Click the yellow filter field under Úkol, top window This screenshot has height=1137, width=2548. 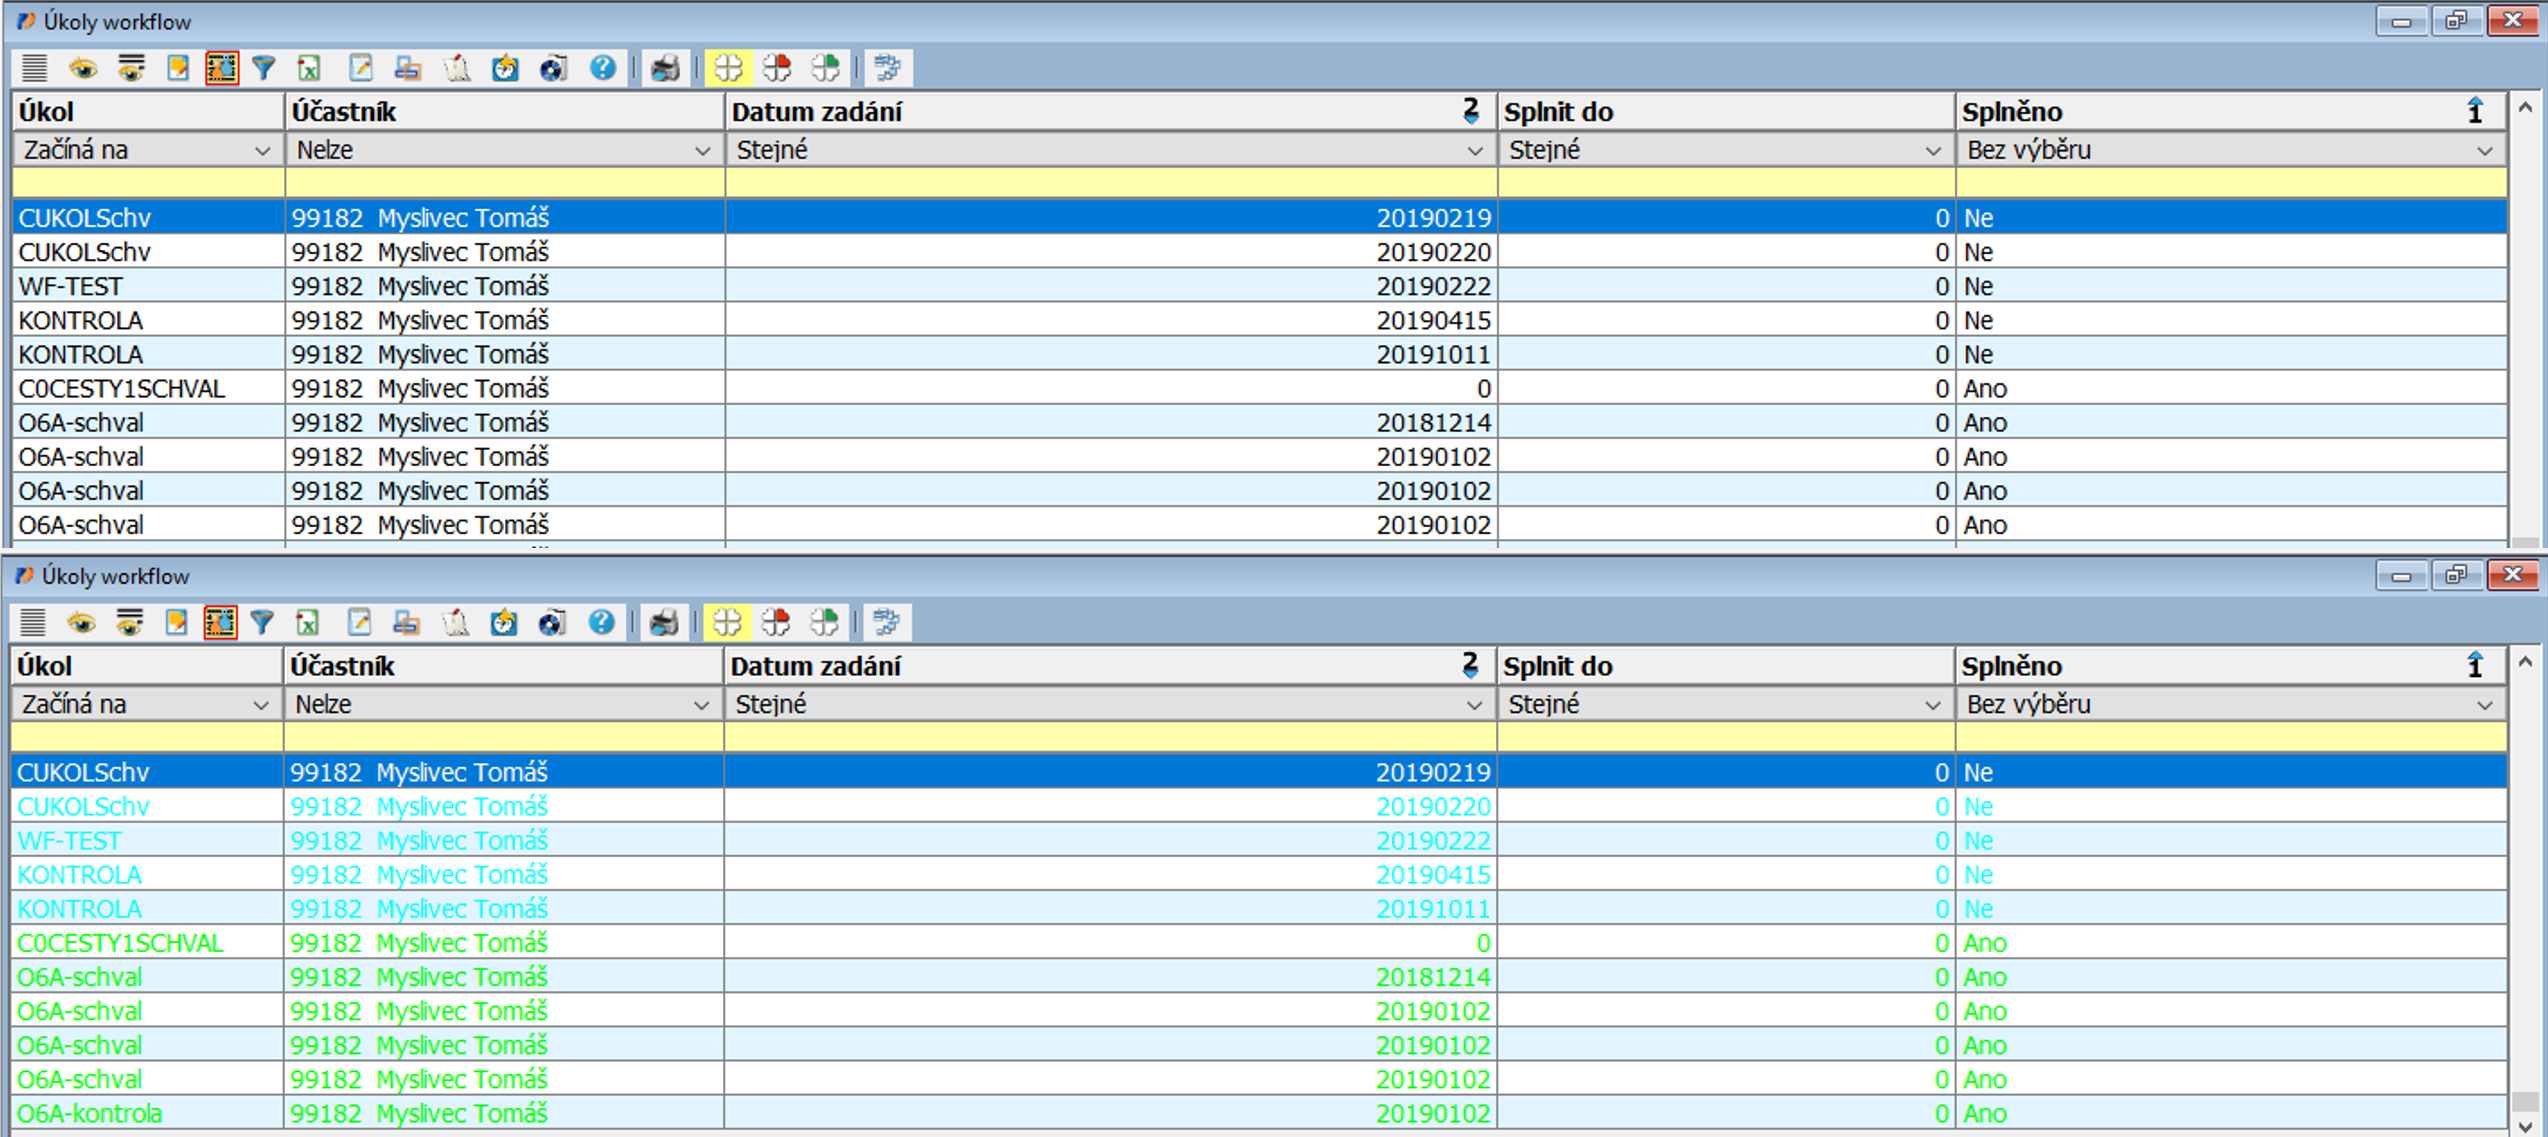coord(148,183)
